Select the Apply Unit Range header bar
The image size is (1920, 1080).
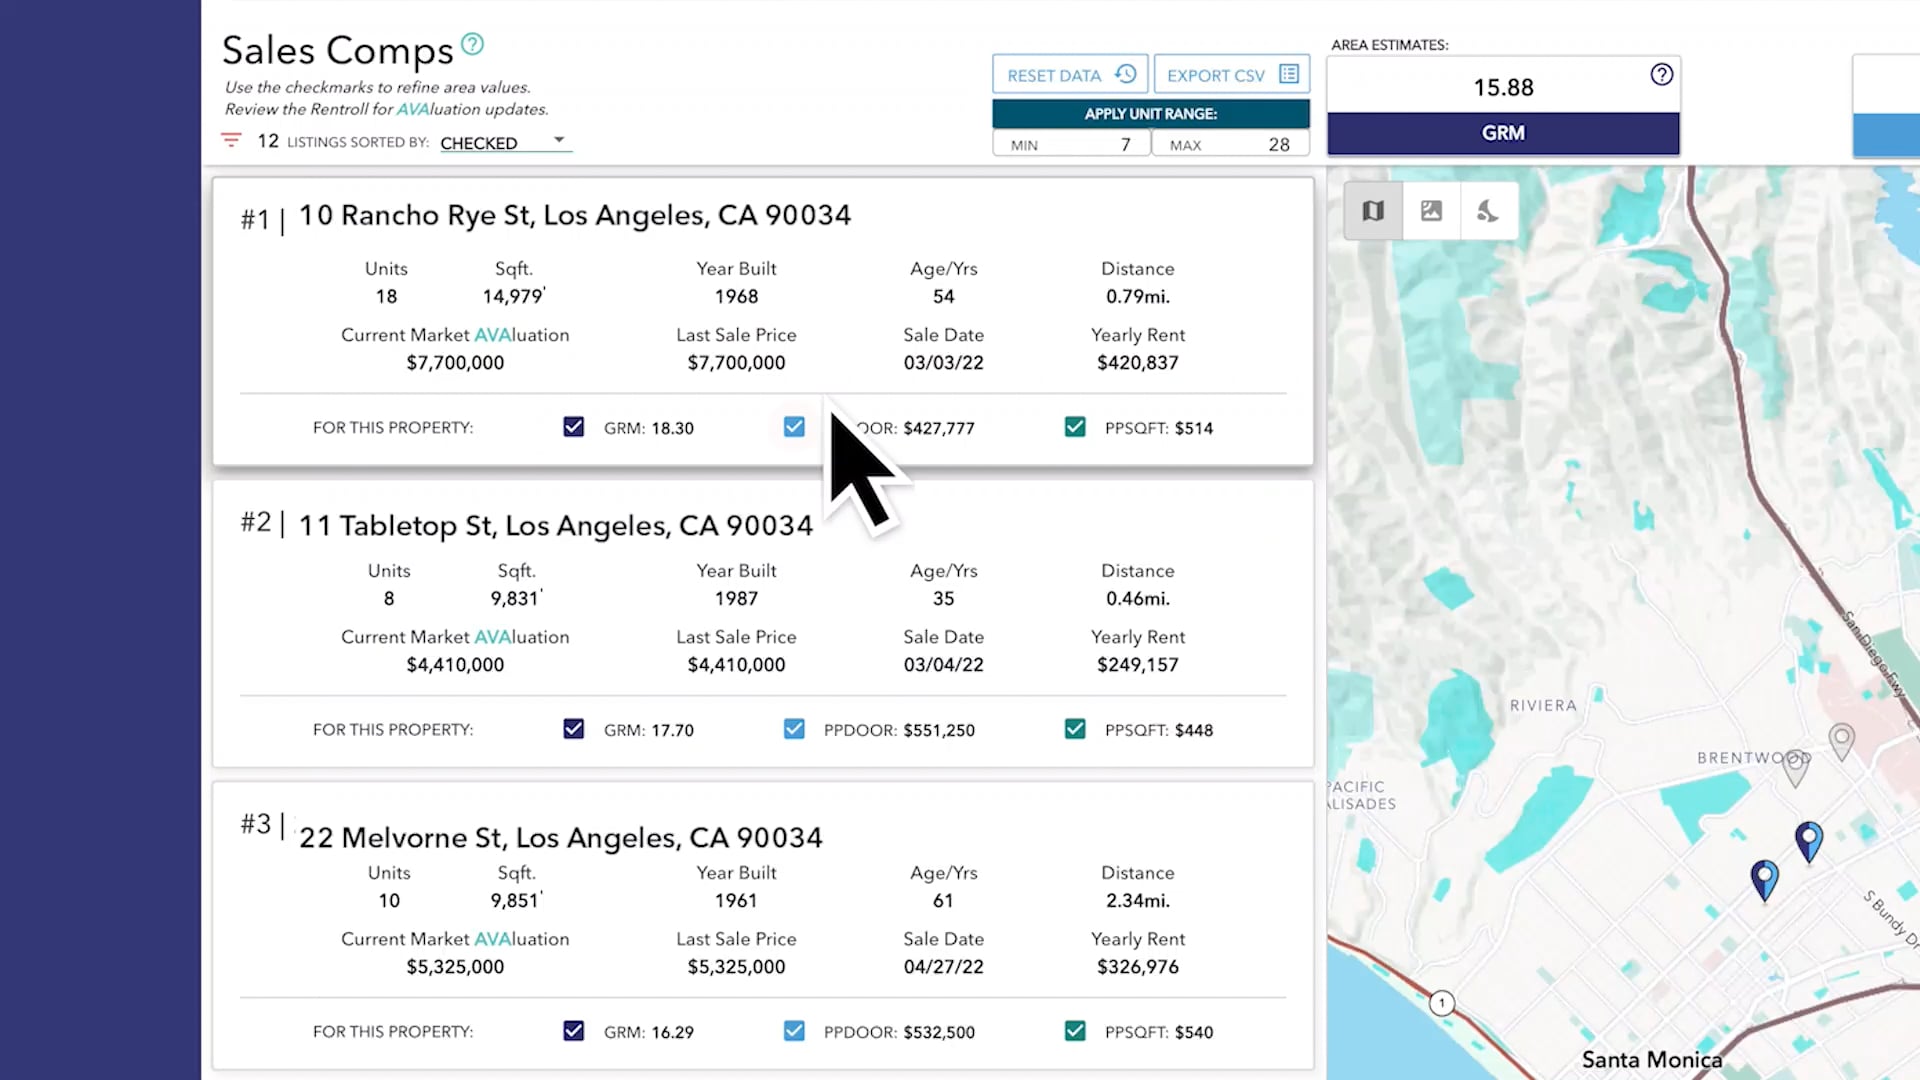tap(1150, 113)
